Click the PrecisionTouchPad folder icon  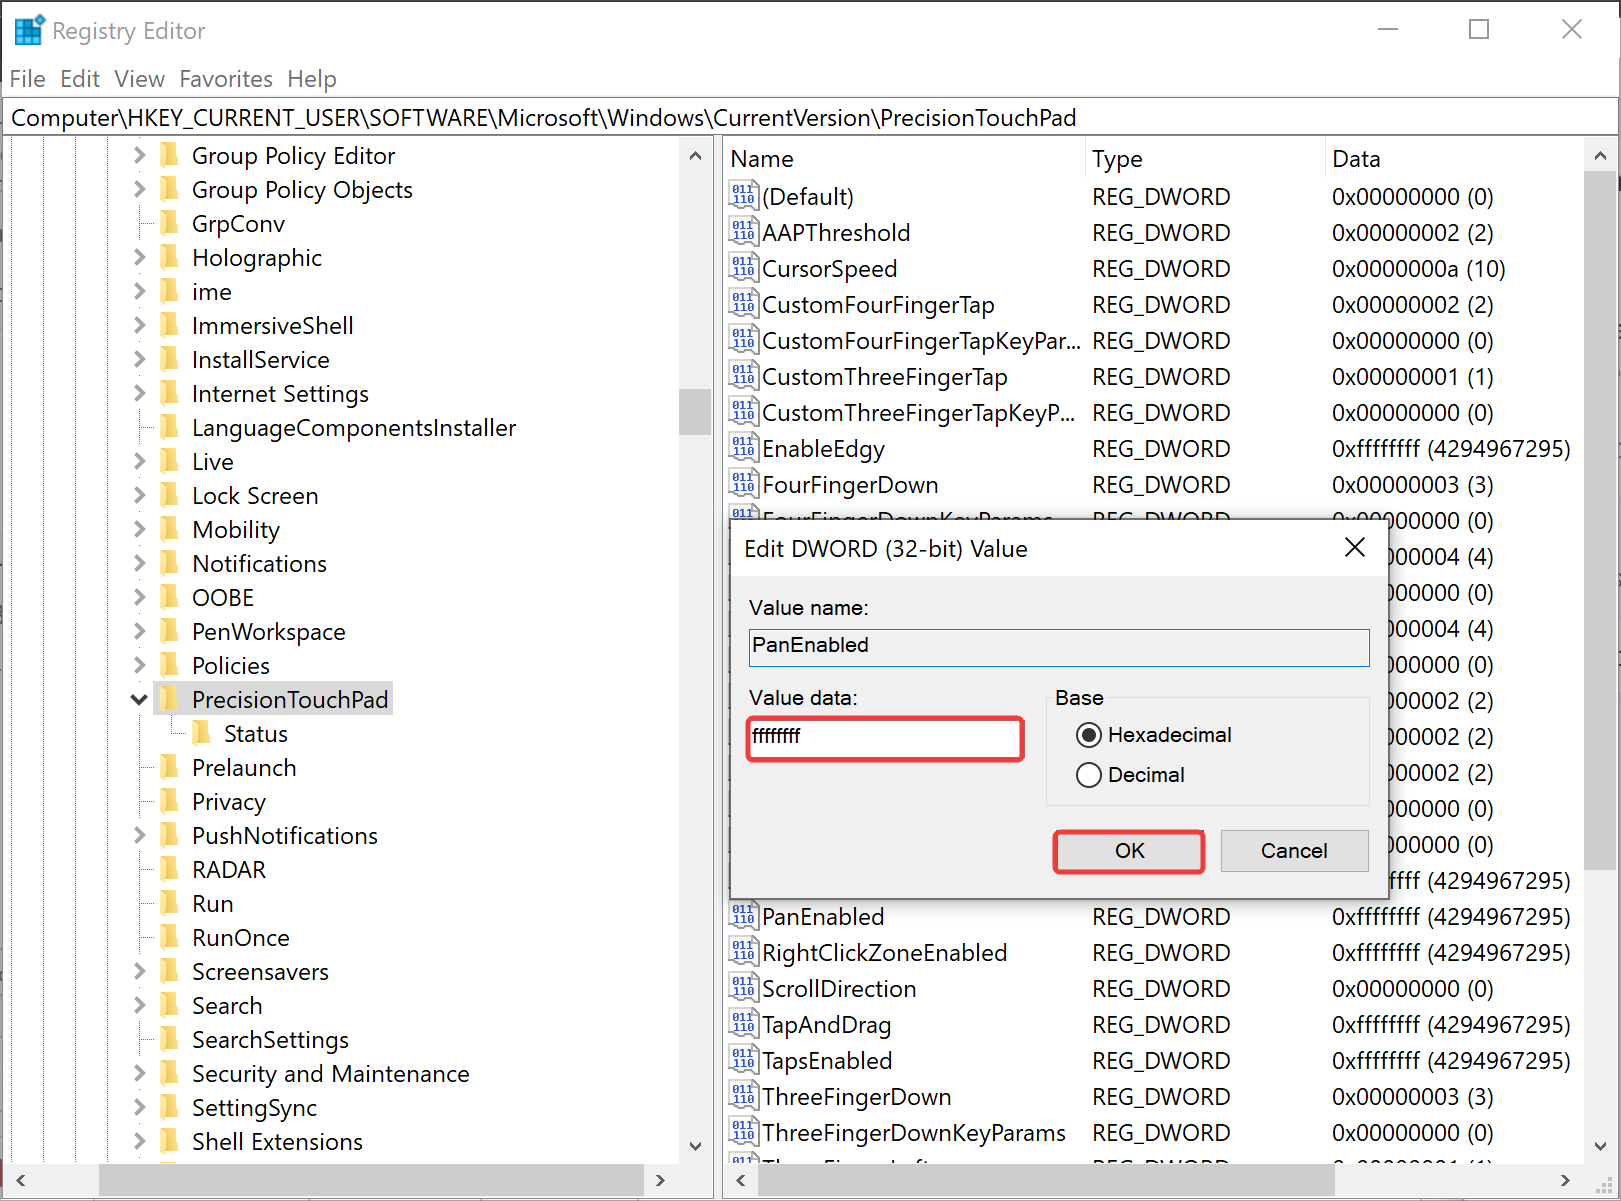(170, 699)
